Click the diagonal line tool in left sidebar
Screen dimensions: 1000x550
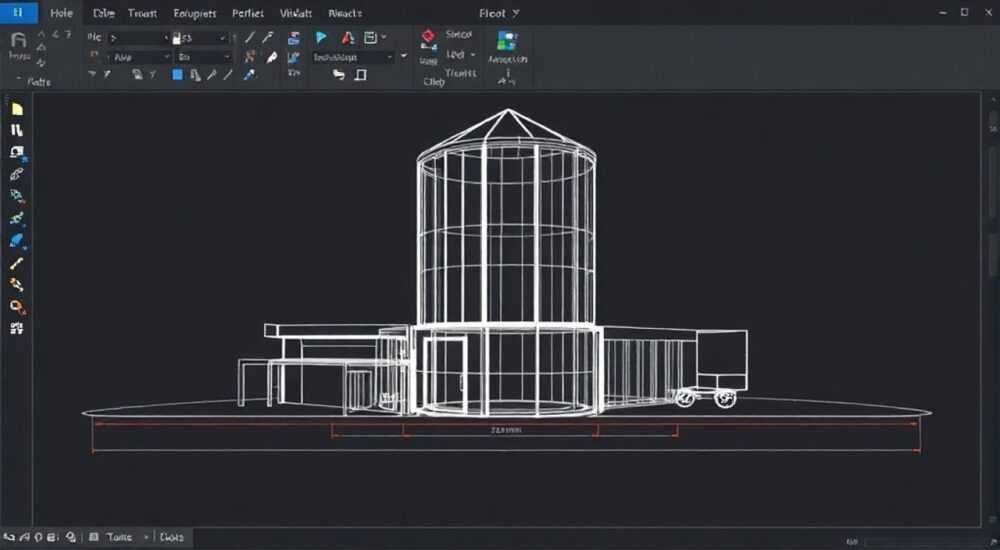coord(17,263)
